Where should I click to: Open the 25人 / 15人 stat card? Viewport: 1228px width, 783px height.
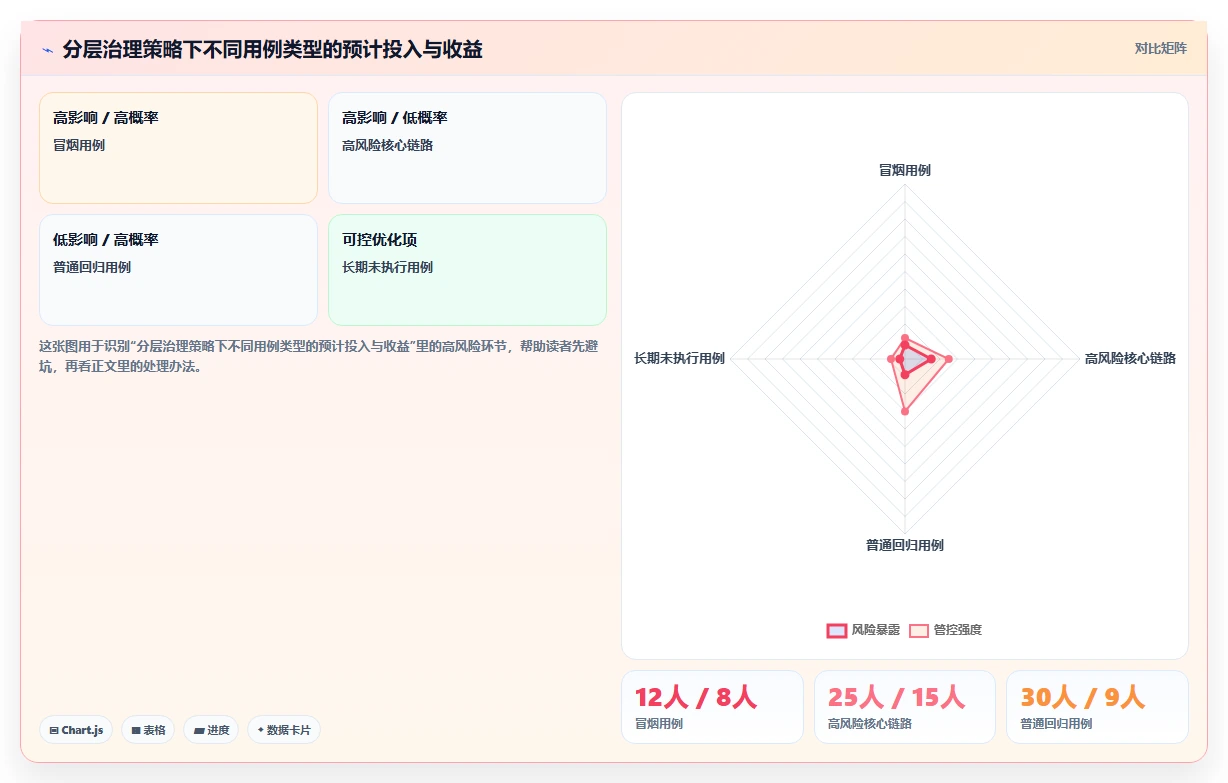pyautogui.click(x=905, y=707)
